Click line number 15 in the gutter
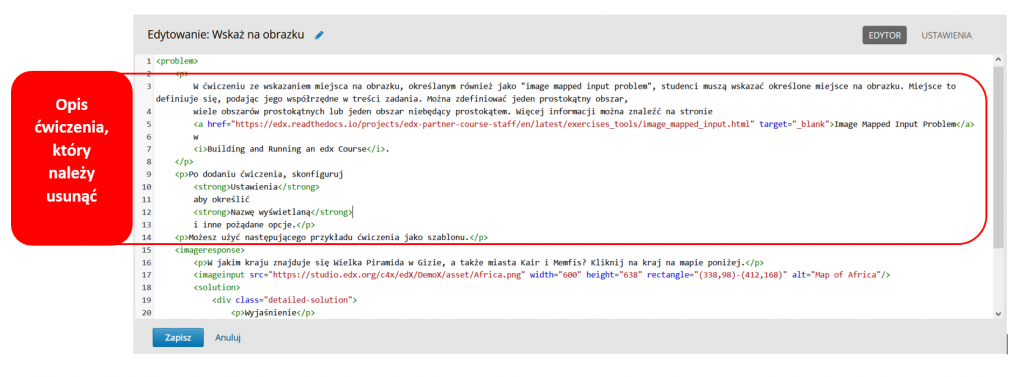This screenshot has height=377, width=1024. pos(146,250)
